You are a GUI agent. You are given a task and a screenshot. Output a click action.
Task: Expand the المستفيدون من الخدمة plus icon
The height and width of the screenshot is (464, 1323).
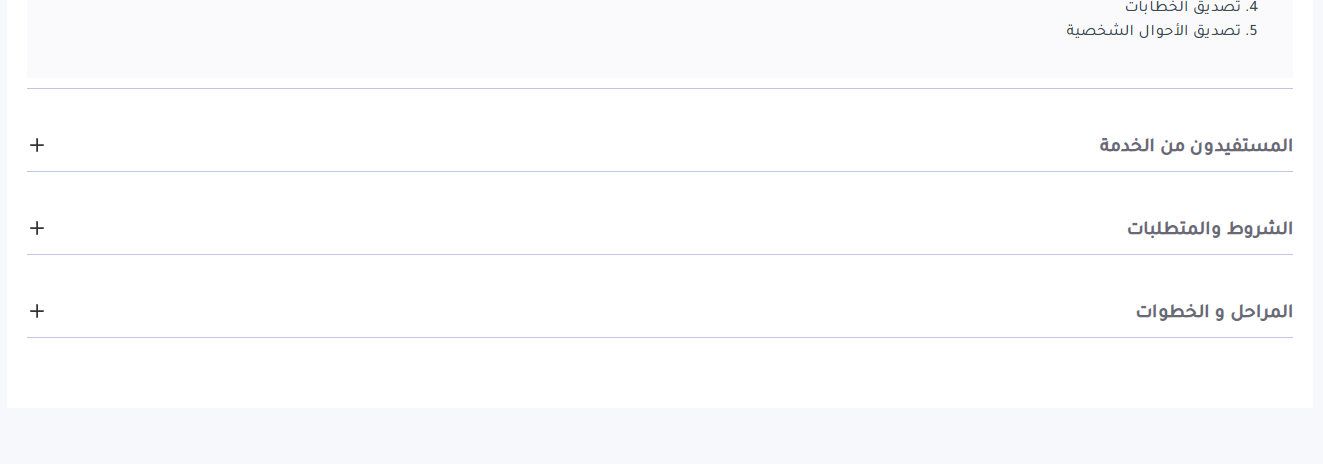[37, 145]
